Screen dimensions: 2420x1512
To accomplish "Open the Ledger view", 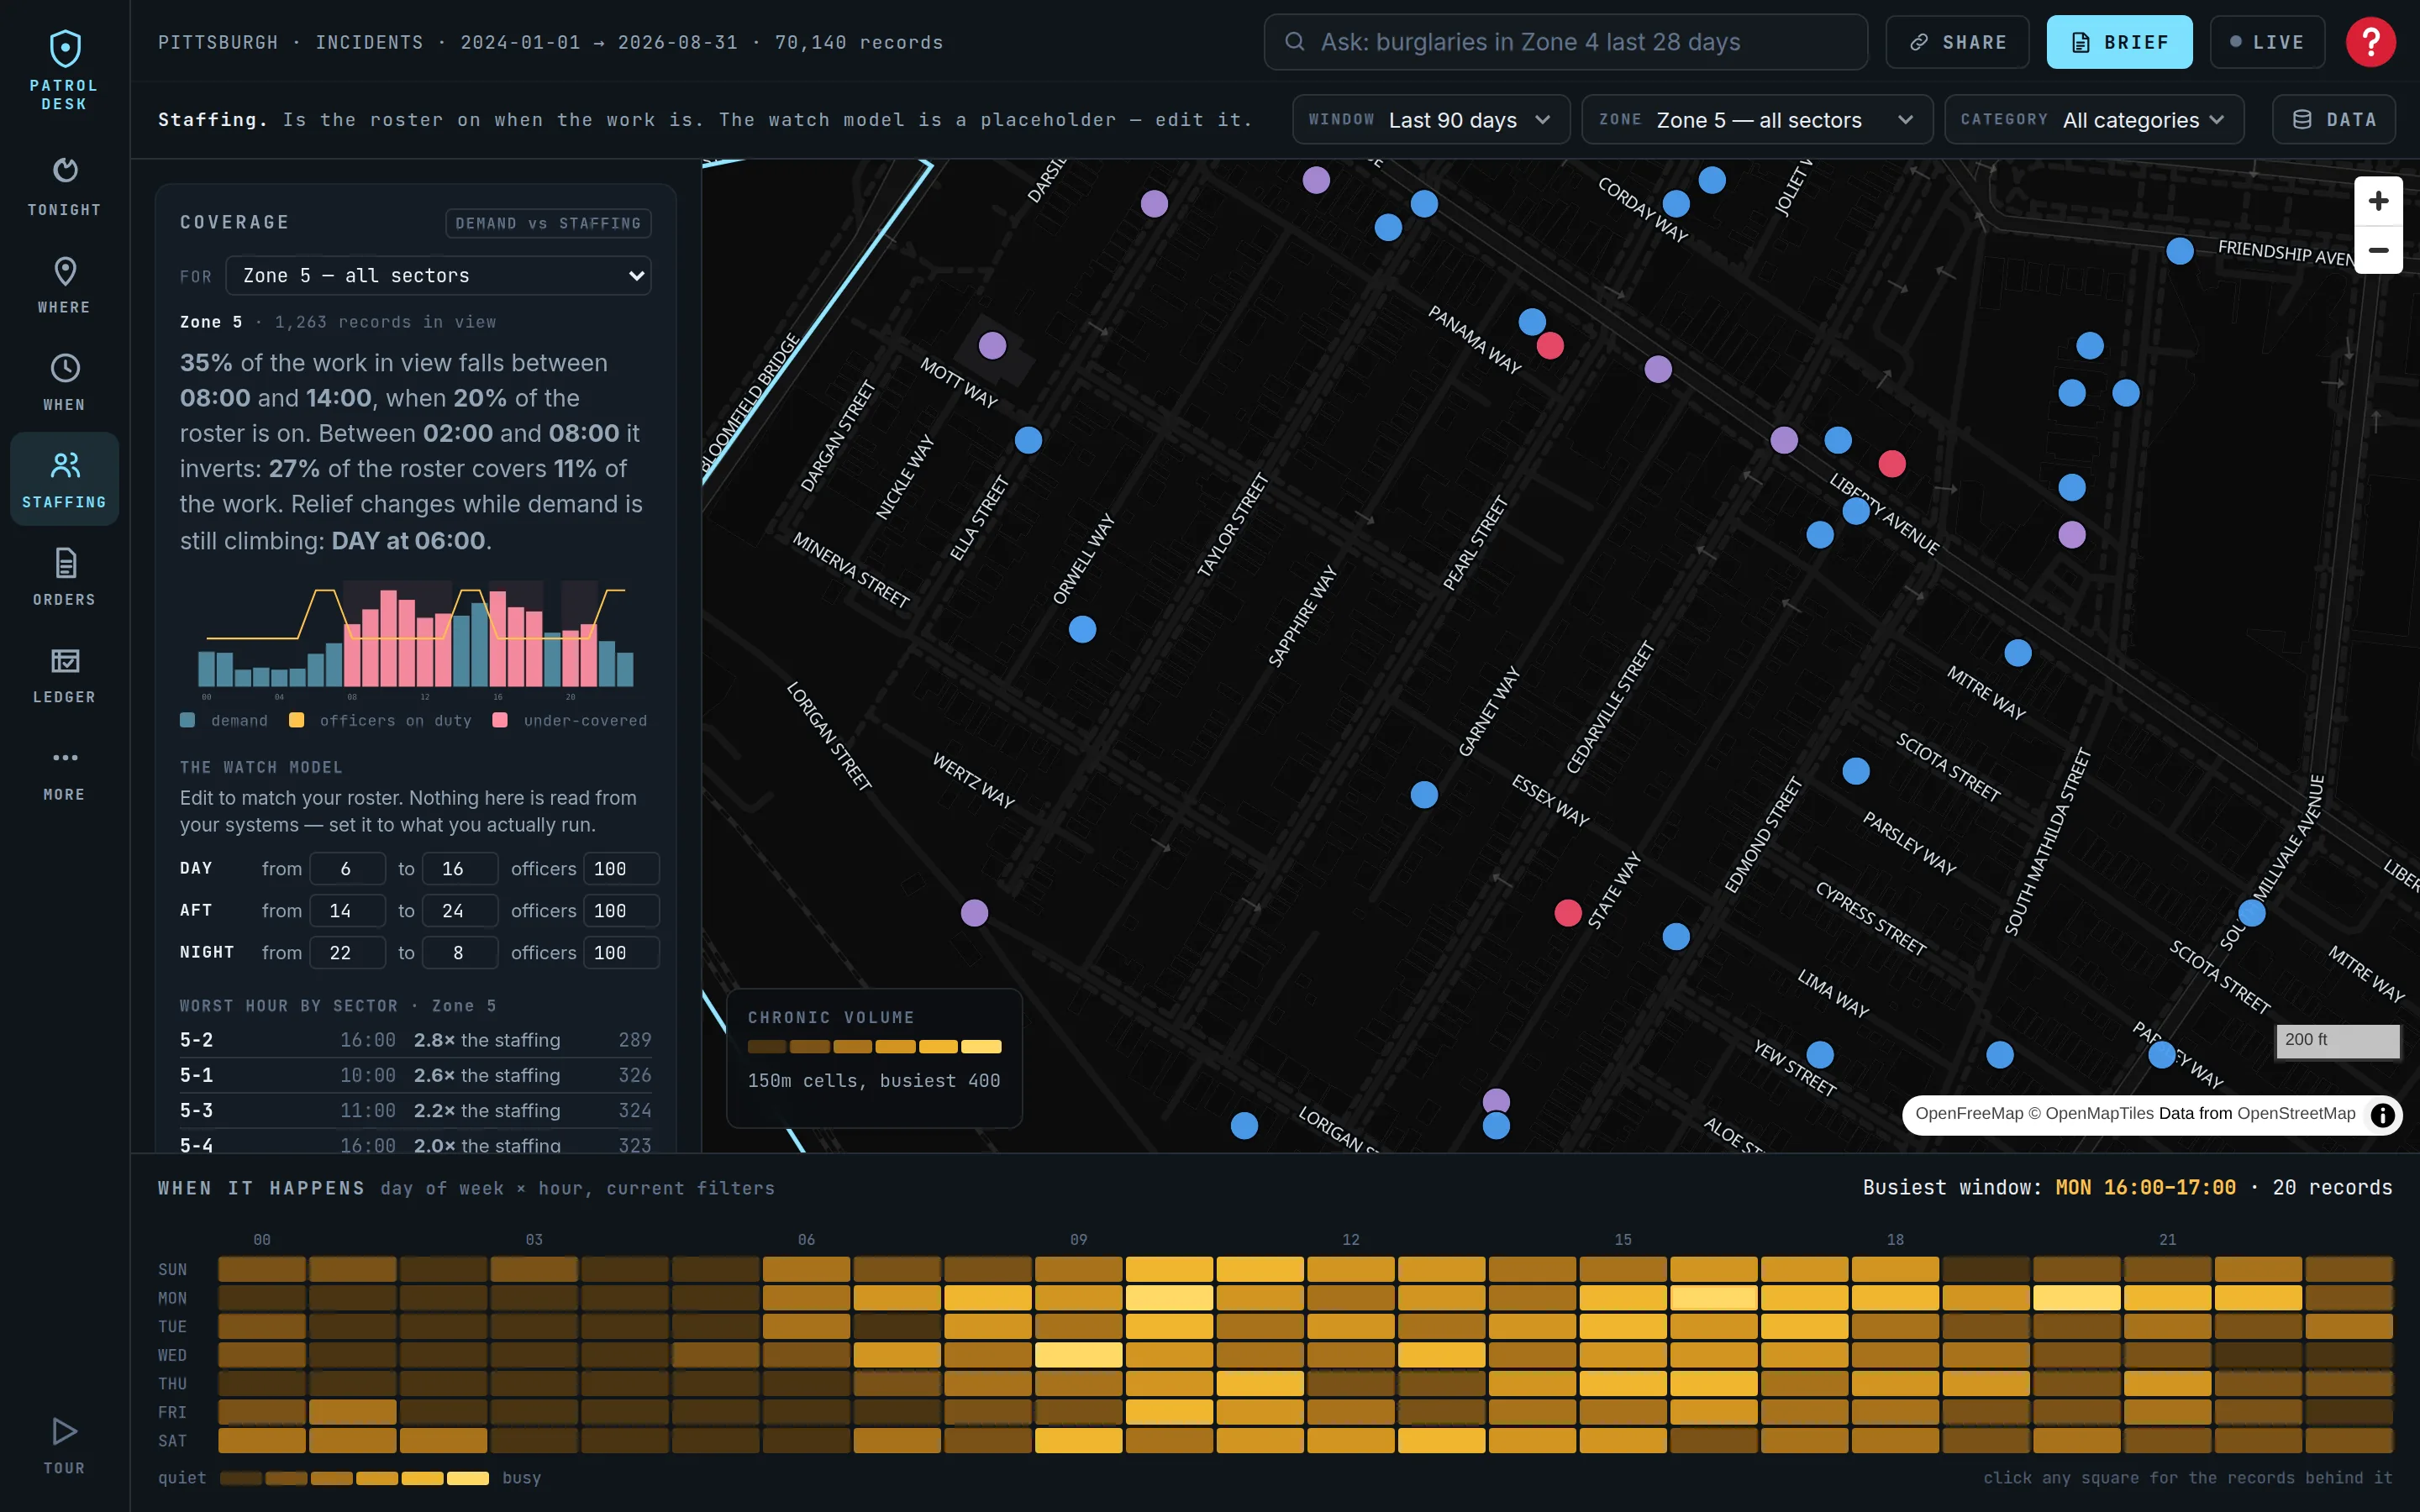I will coord(64,674).
